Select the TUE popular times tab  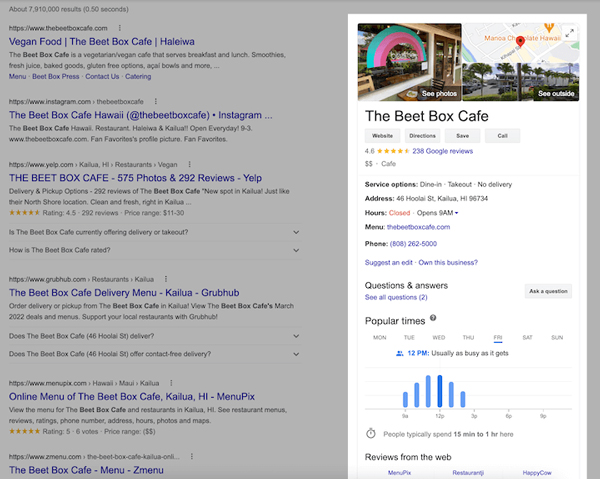(409, 337)
